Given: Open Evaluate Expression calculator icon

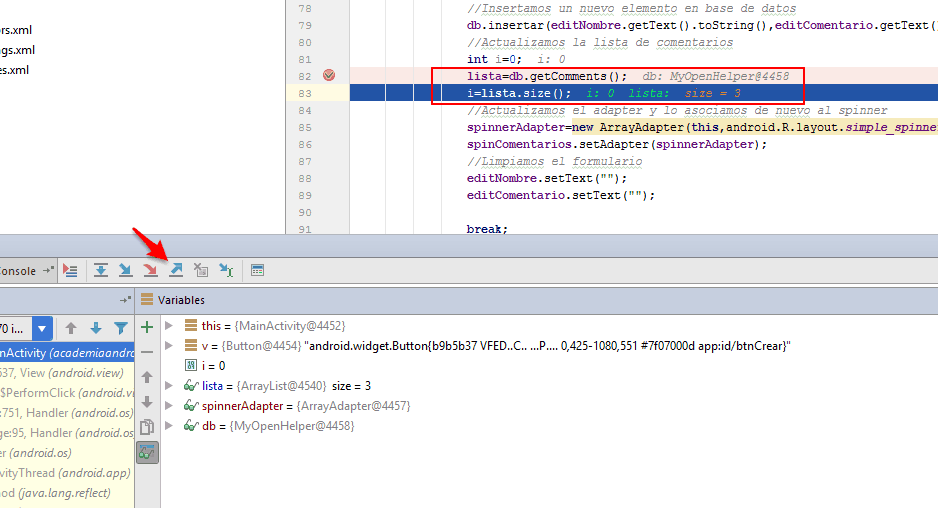Looking at the screenshot, I should [257, 270].
